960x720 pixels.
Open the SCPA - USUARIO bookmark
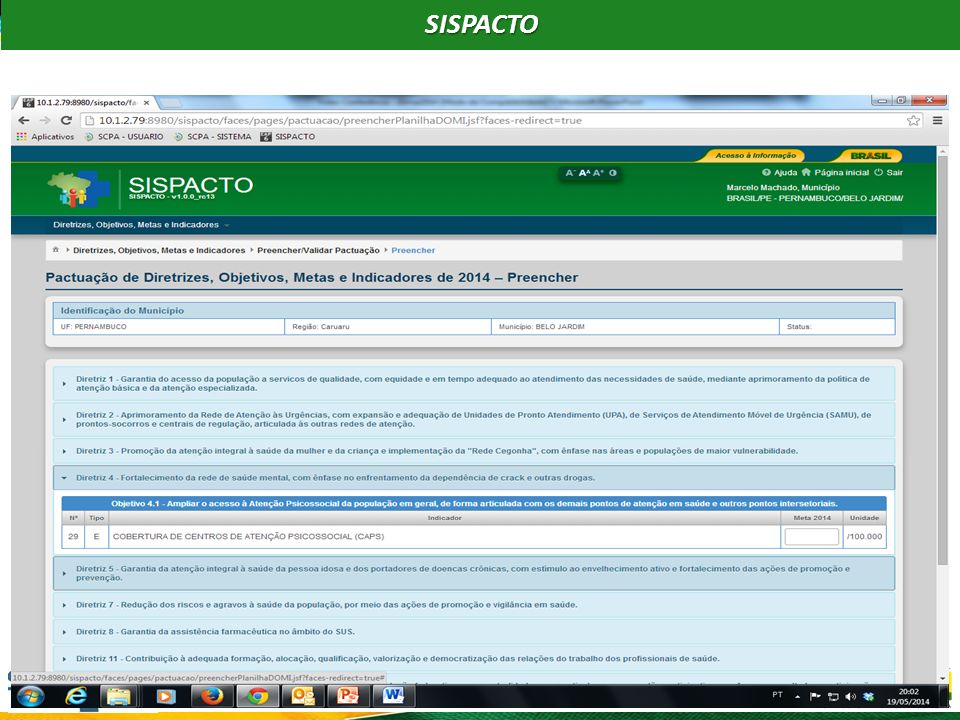tap(124, 137)
